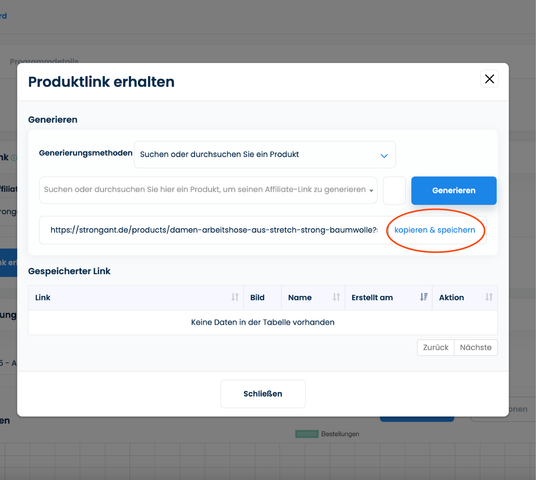Image resolution: width=536 pixels, height=480 pixels.
Task: Sort table by Name column arrows
Action: [x=336, y=297]
